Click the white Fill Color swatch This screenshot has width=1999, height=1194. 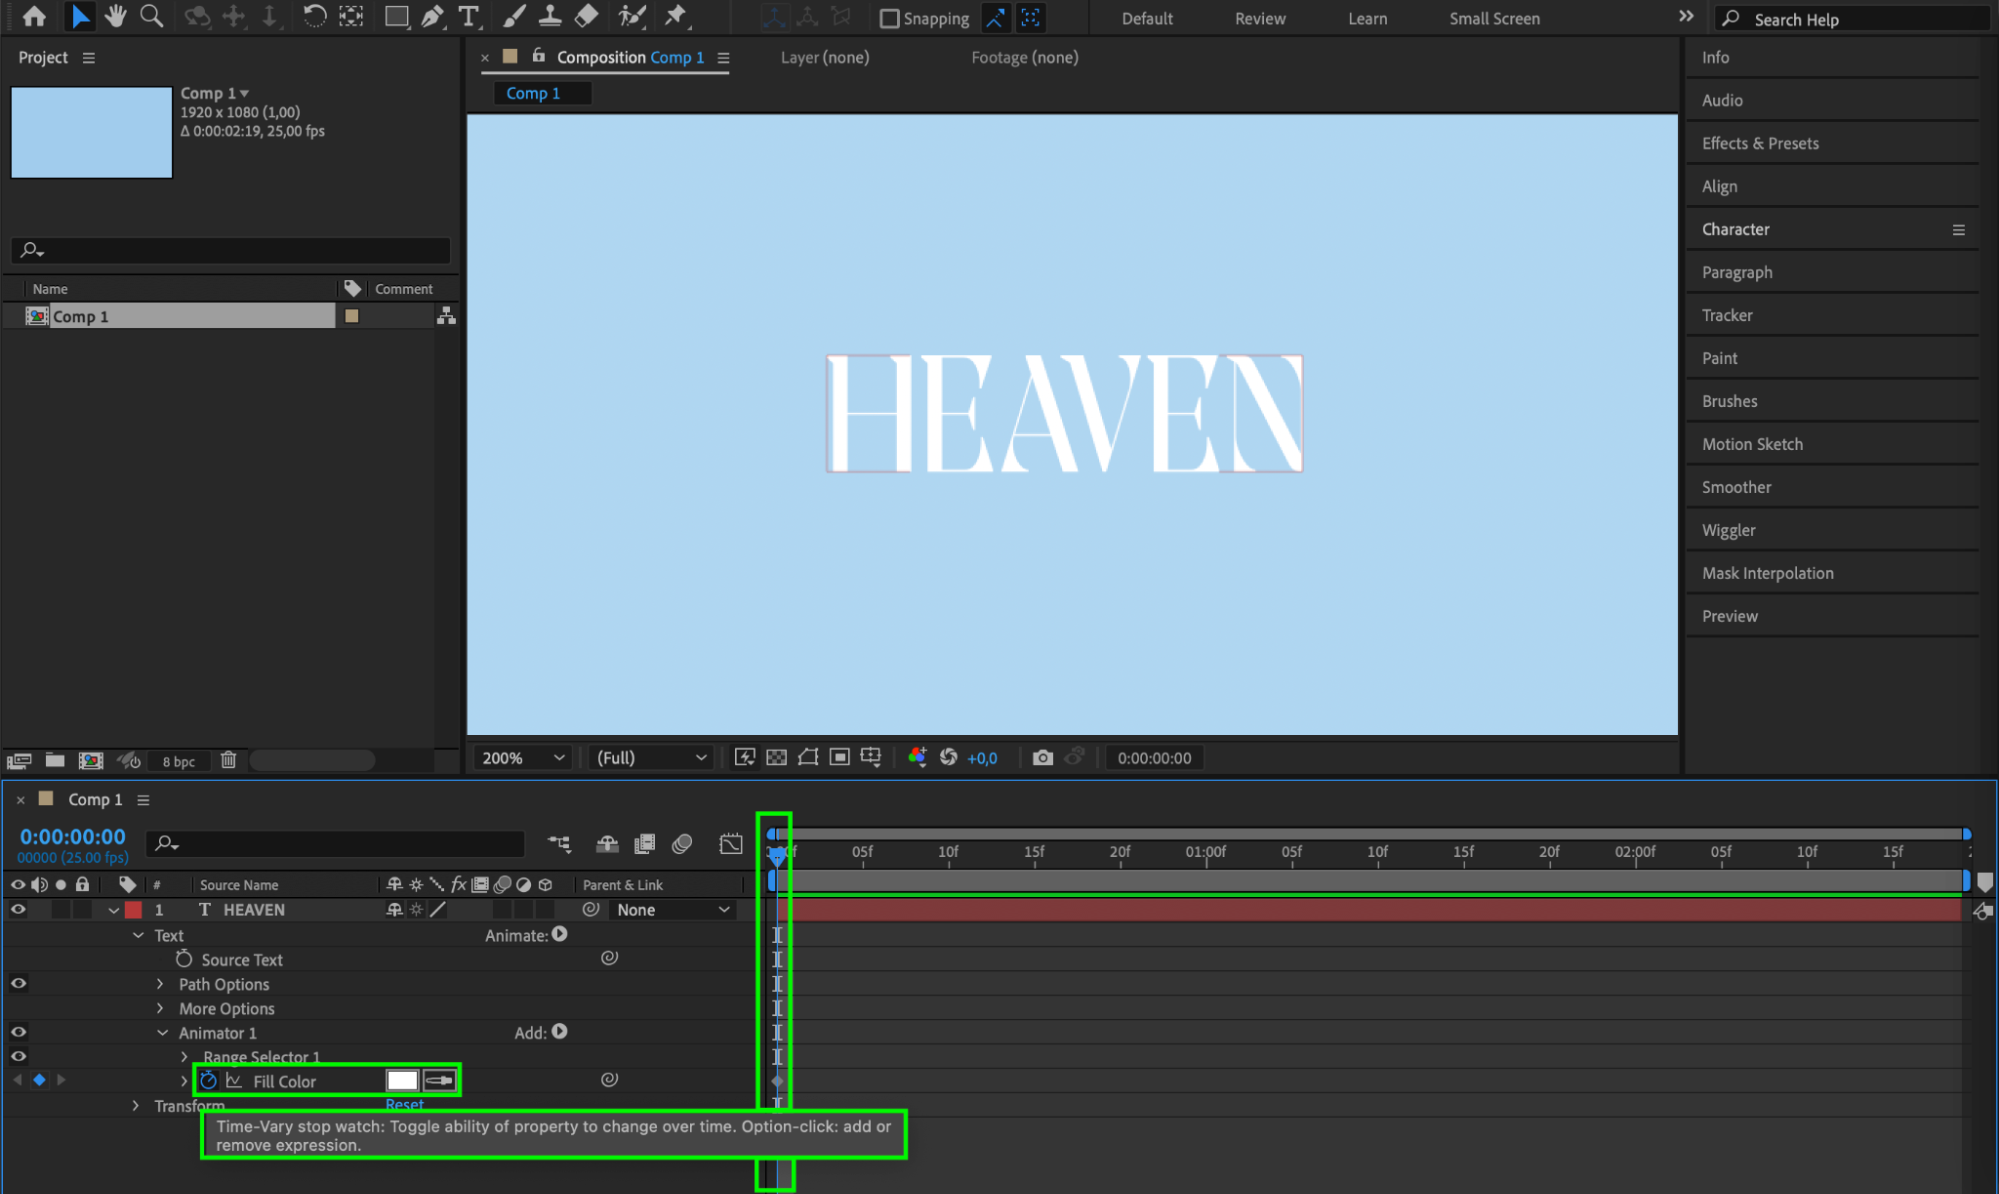coord(402,1080)
